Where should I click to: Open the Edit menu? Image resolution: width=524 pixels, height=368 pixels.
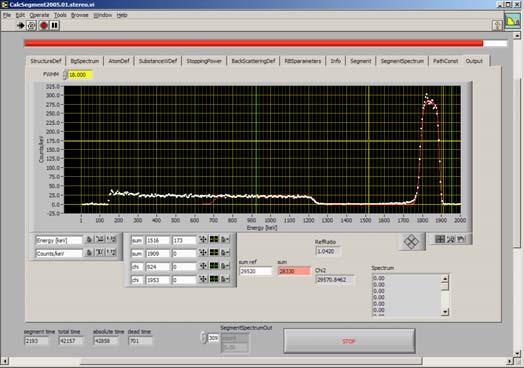pyautogui.click(x=20, y=15)
